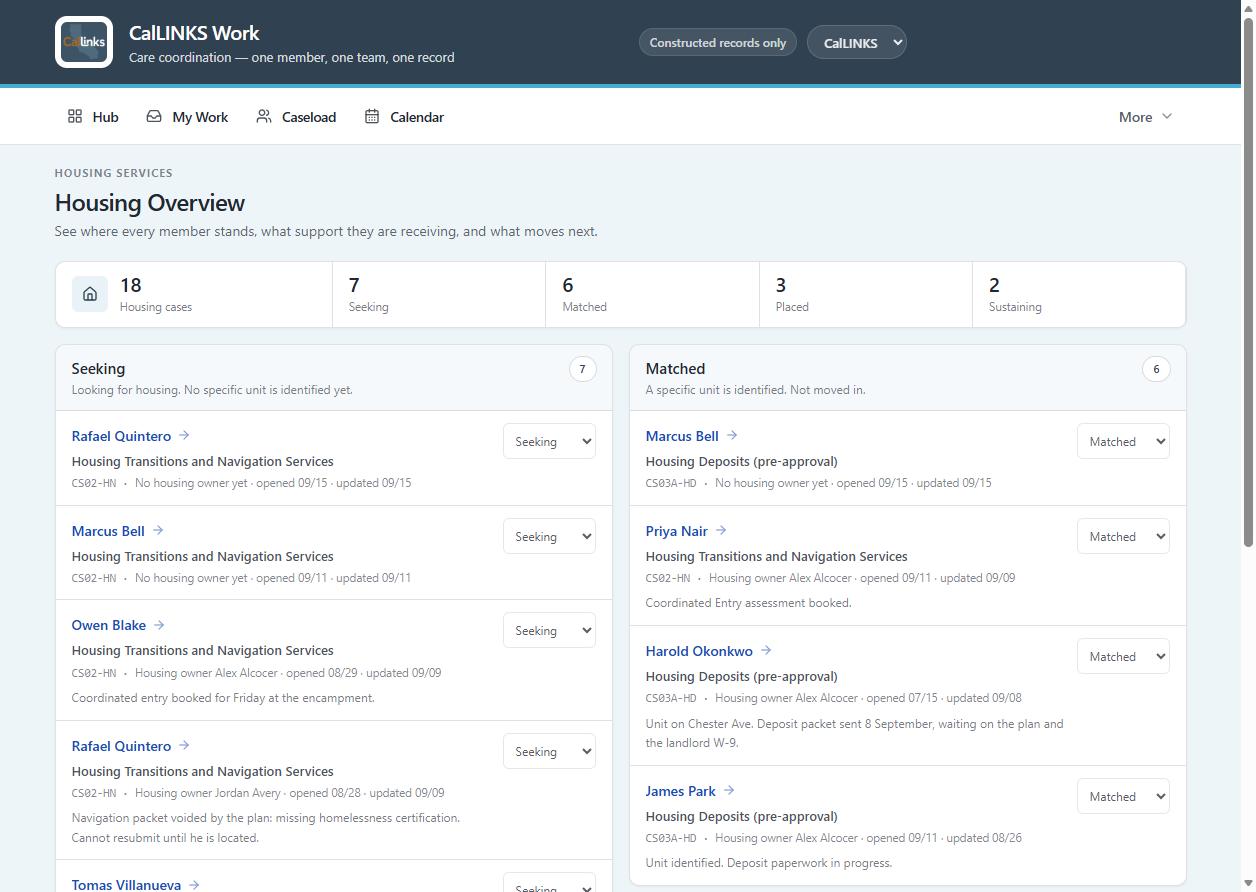Click note about coordinated entry booked Friday
Image resolution: width=1256 pixels, height=892 pixels.
pos(223,698)
